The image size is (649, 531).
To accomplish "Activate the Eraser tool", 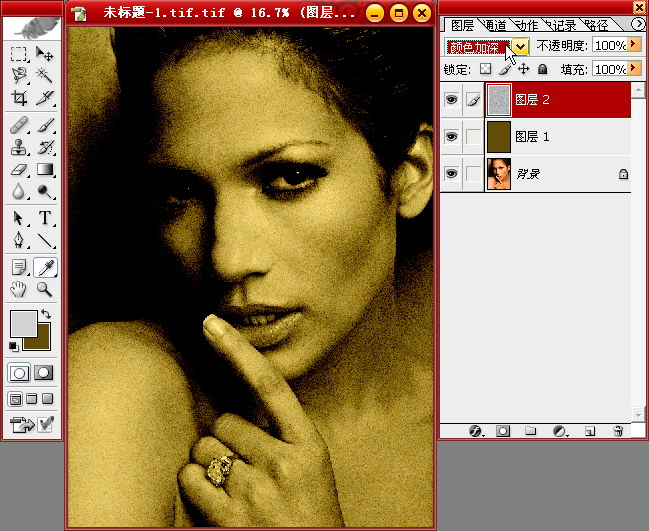I will 19,169.
